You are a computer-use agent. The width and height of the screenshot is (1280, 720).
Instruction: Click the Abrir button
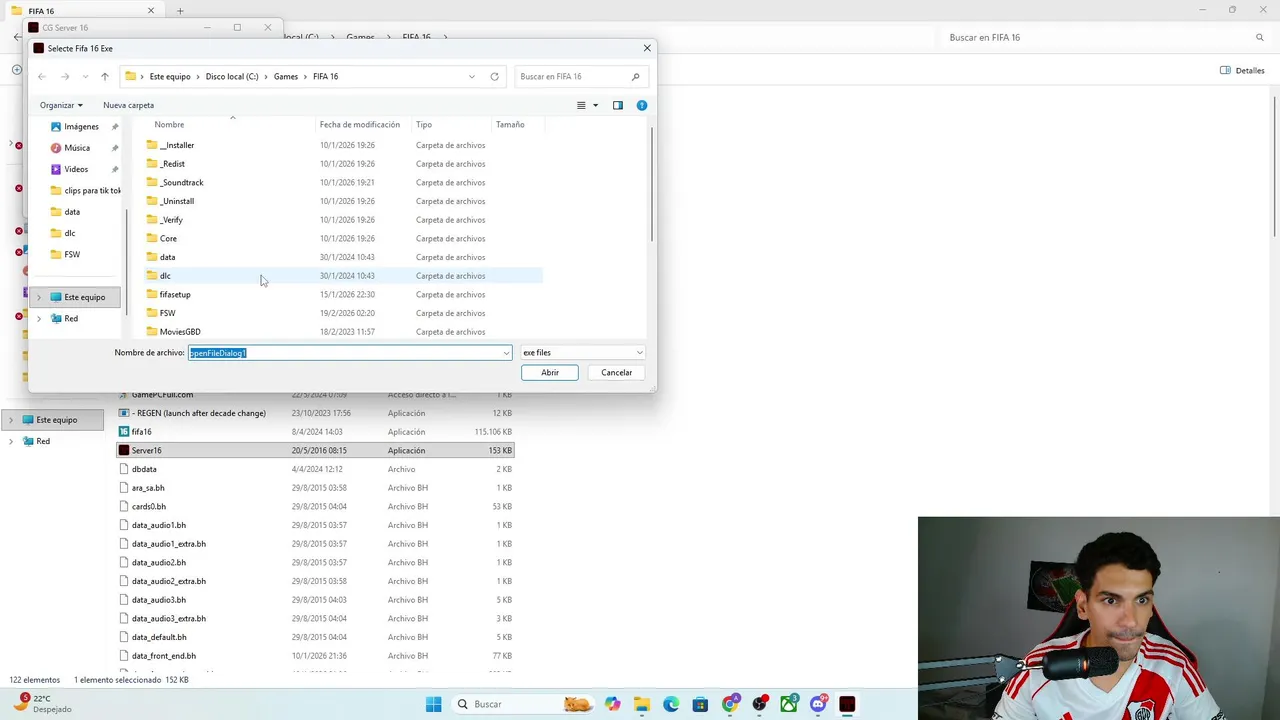(x=550, y=372)
